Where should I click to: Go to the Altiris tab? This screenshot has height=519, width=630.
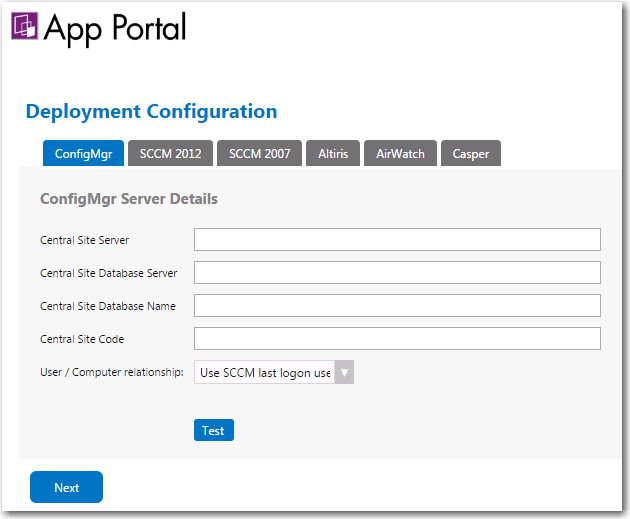coord(333,153)
